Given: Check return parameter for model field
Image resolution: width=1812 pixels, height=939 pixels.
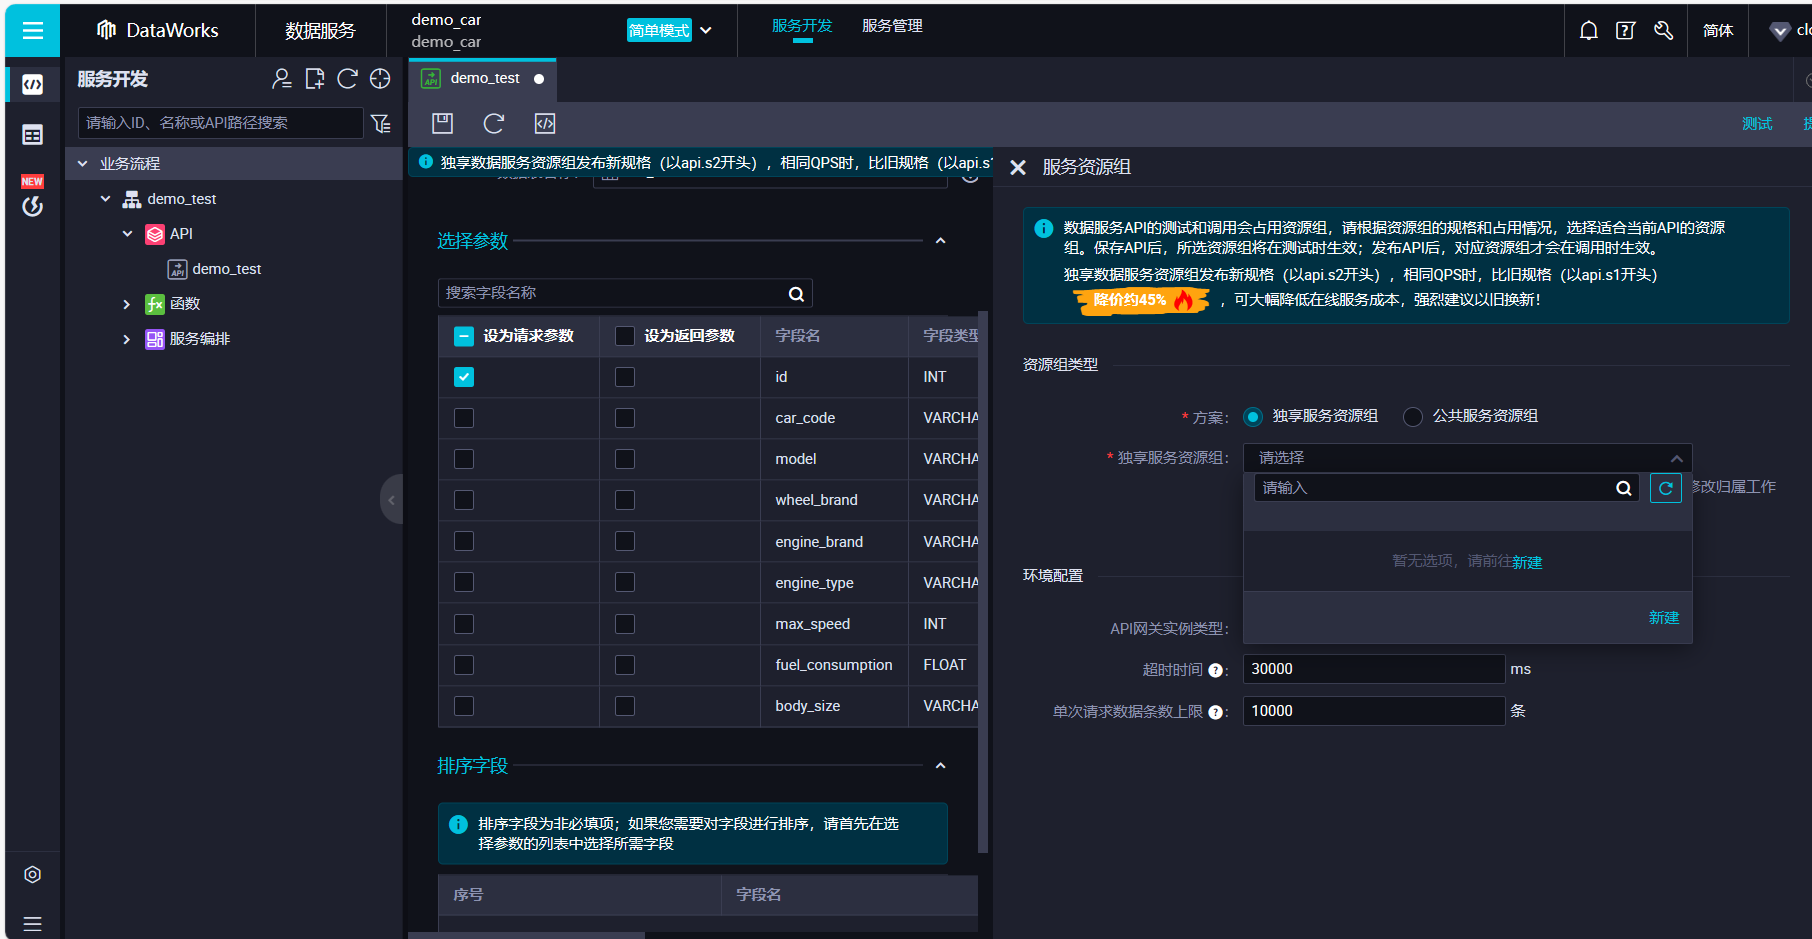Looking at the screenshot, I should point(625,459).
